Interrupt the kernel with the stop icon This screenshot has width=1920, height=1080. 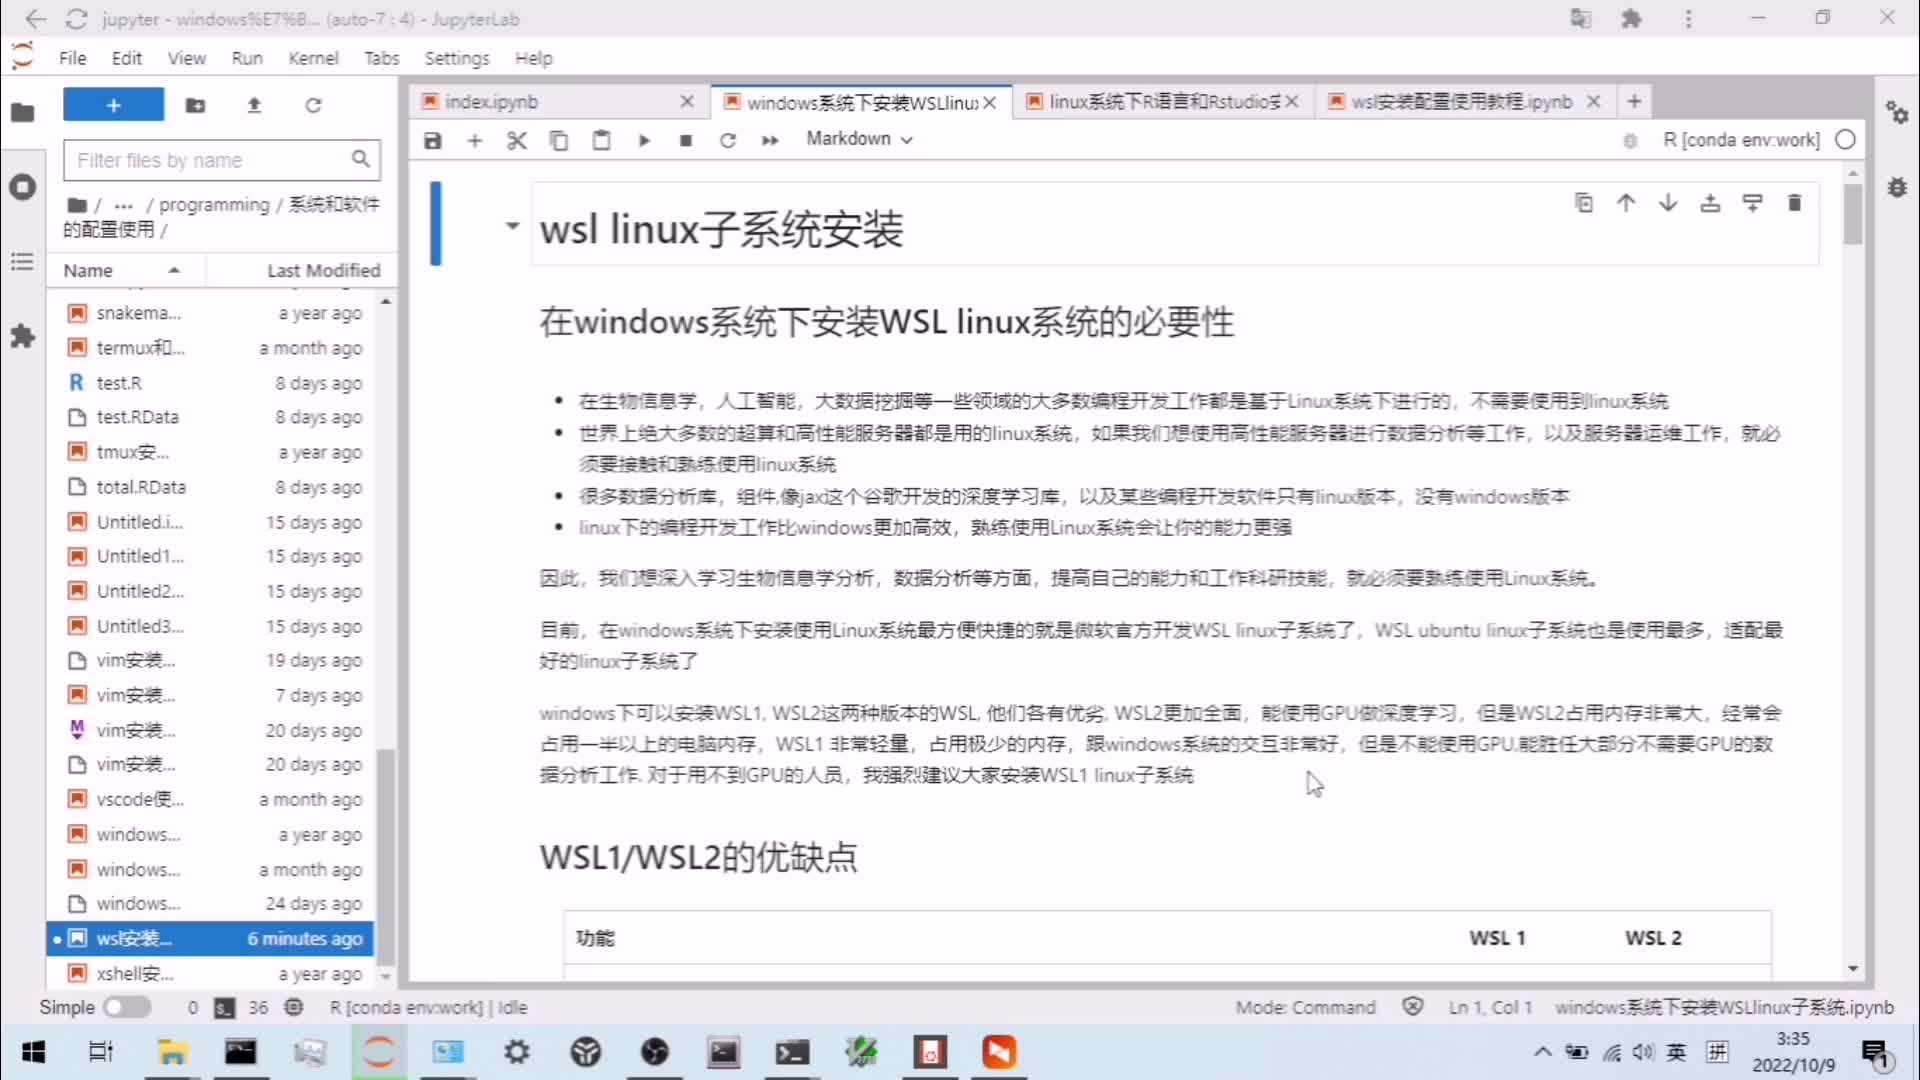pos(686,140)
